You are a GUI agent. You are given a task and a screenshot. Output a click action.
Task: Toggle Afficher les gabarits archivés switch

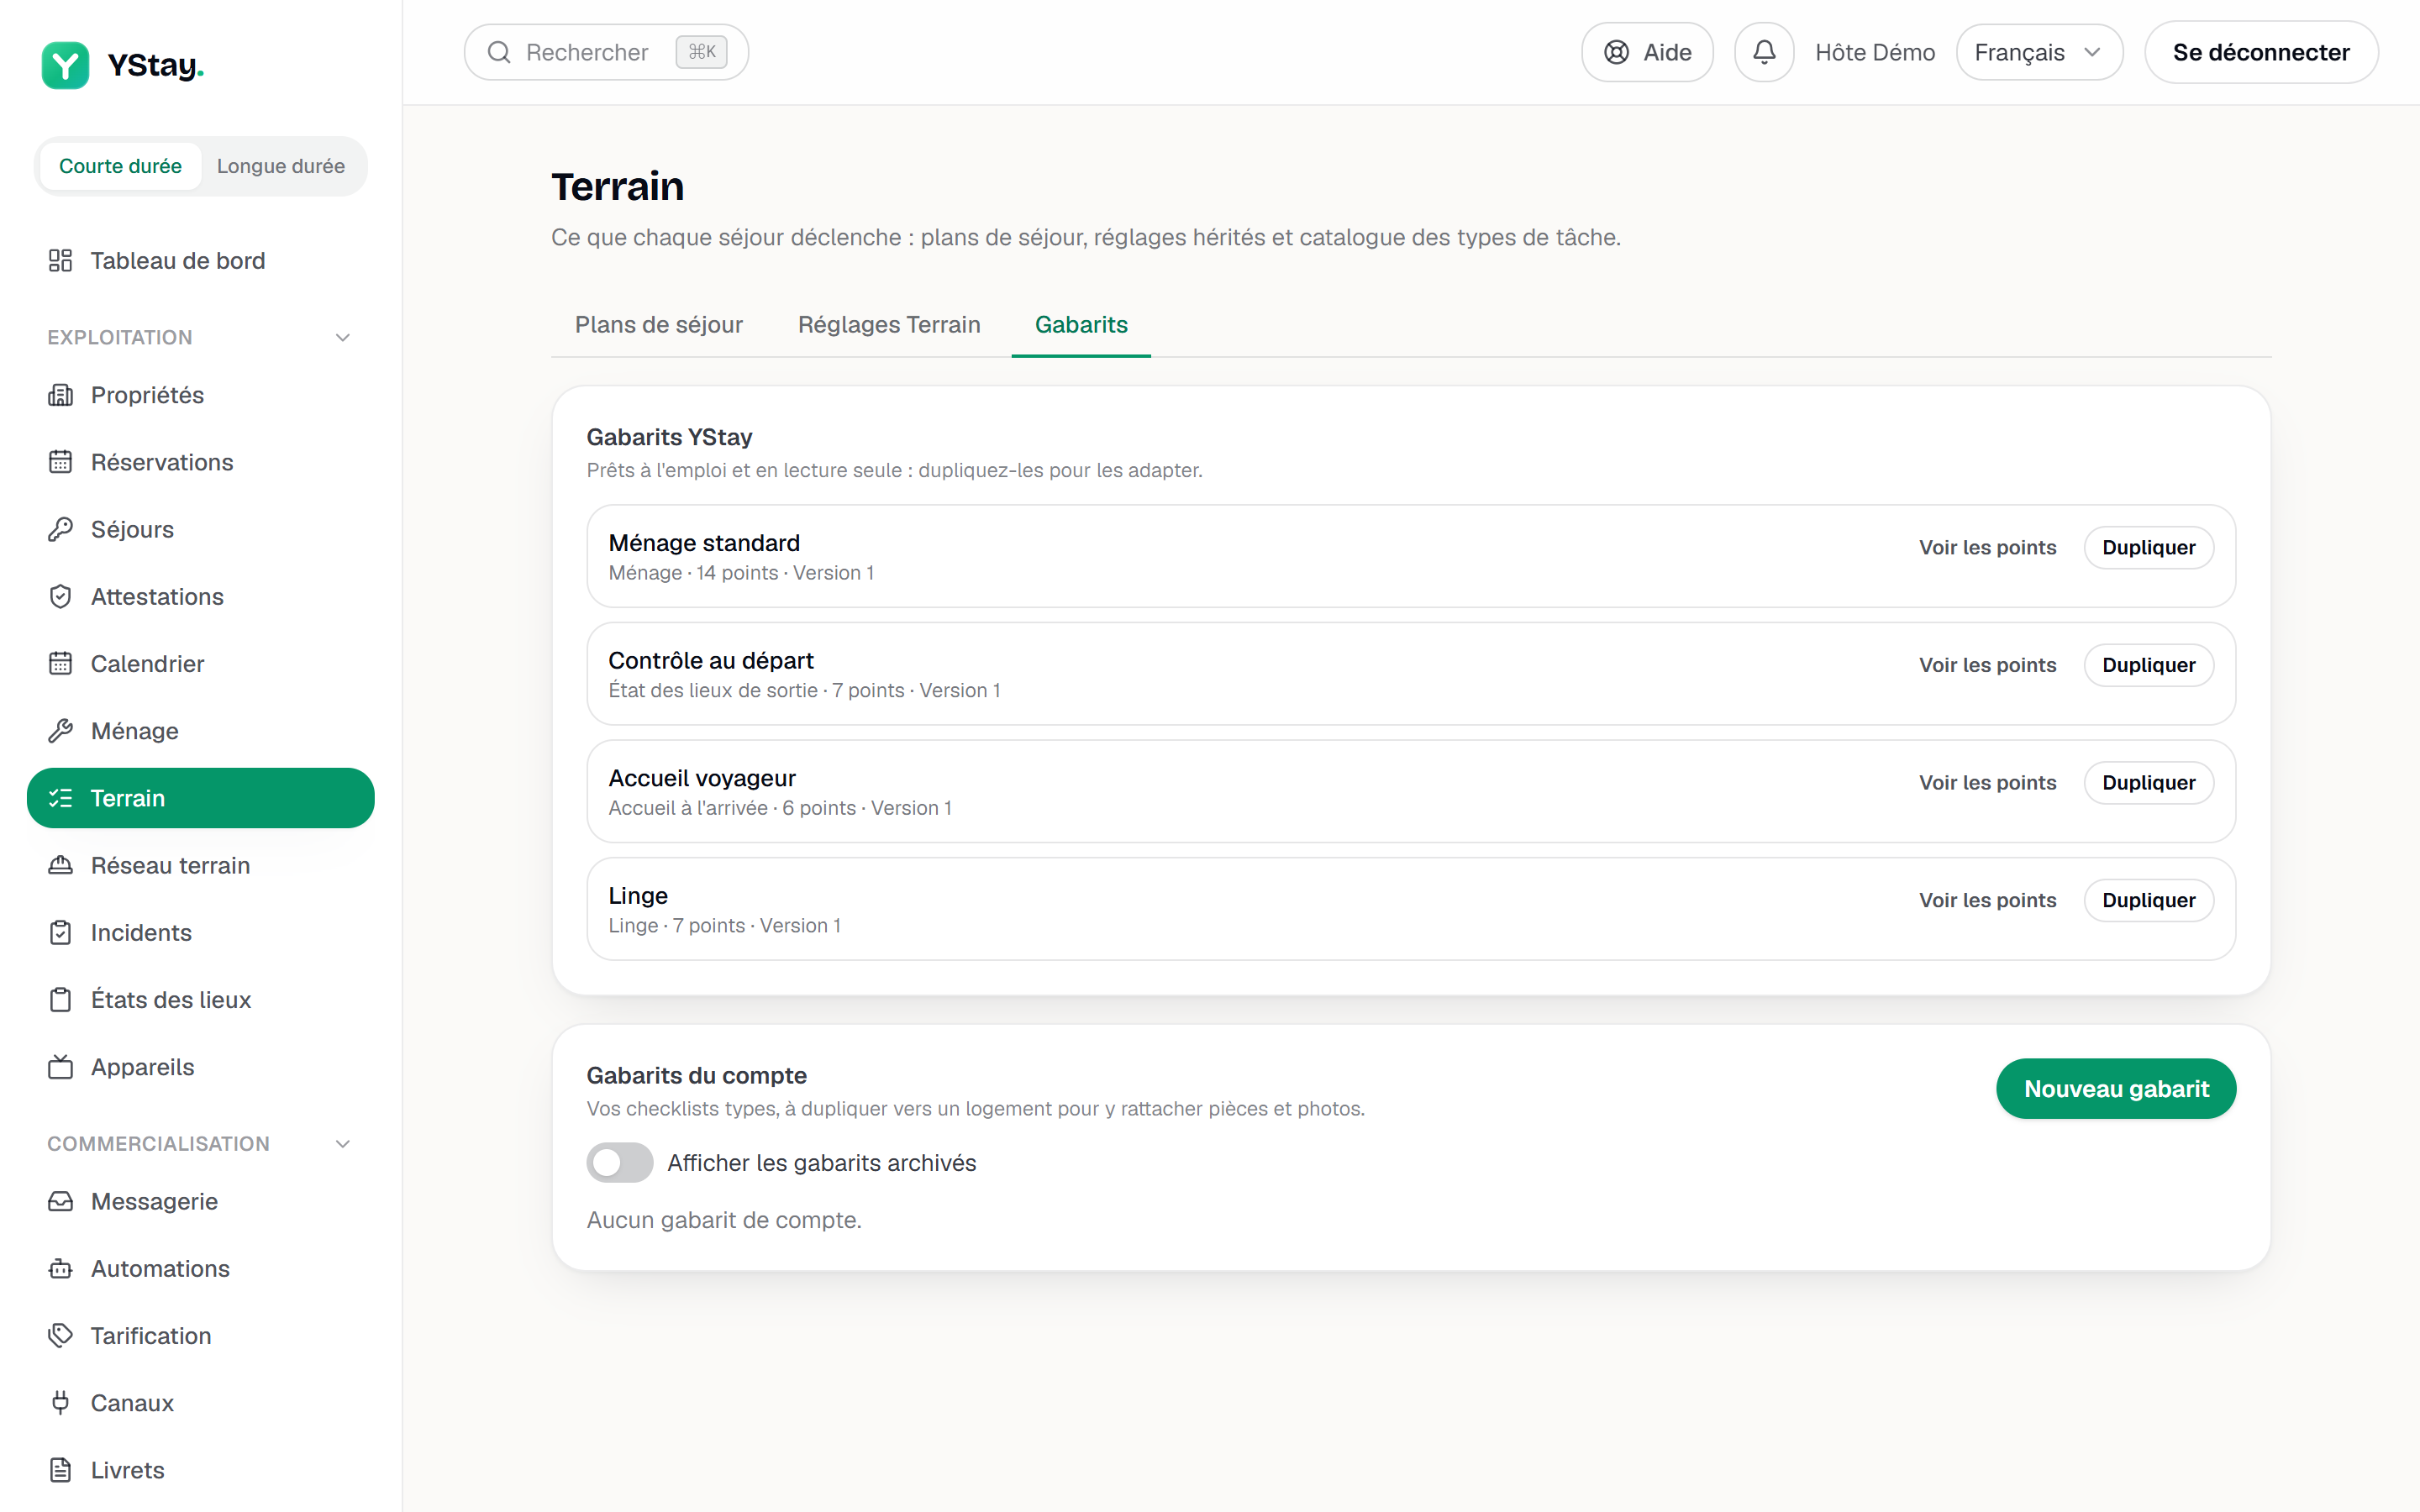[620, 1163]
